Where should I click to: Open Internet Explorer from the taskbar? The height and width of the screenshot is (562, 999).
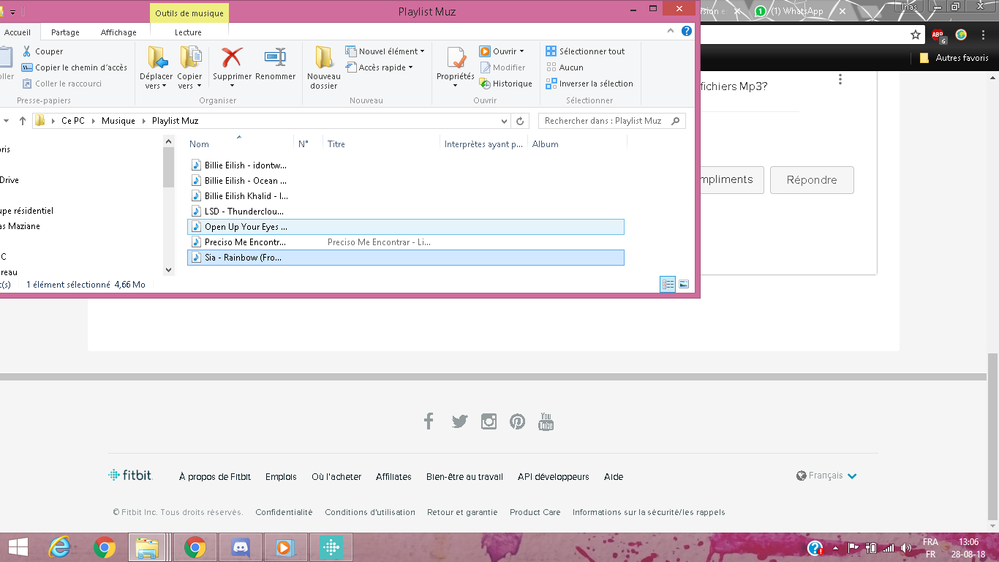point(59,547)
